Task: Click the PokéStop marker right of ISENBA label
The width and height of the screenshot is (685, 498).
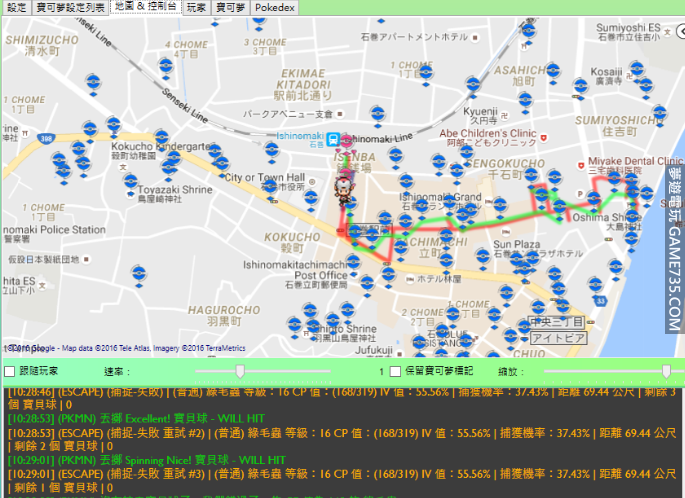Action: pyautogui.click(x=395, y=156)
